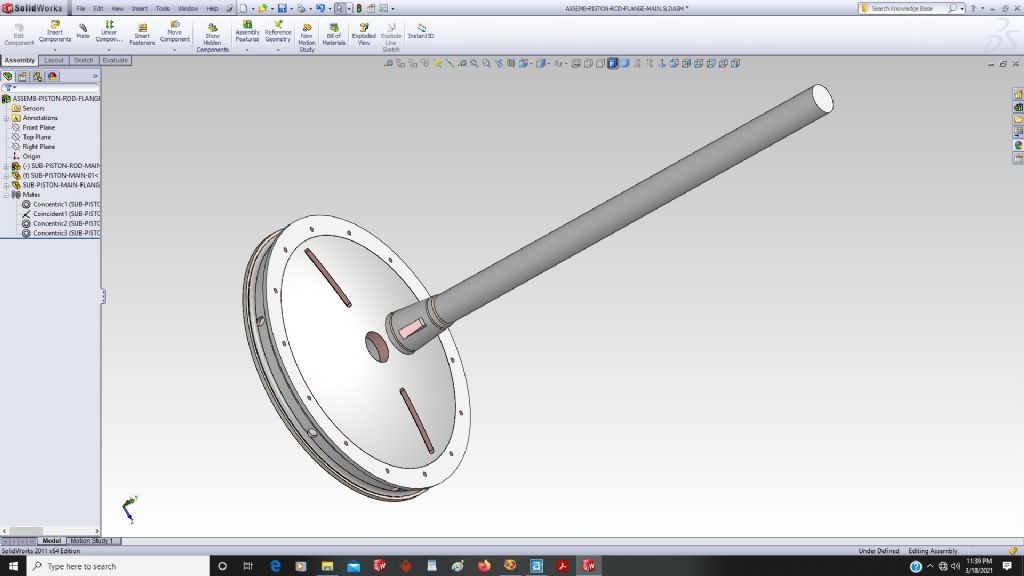Viewport: 1024px width, 576px height.
Task: Open the Linear Component Pattern tool
Action: click(109, 31)
